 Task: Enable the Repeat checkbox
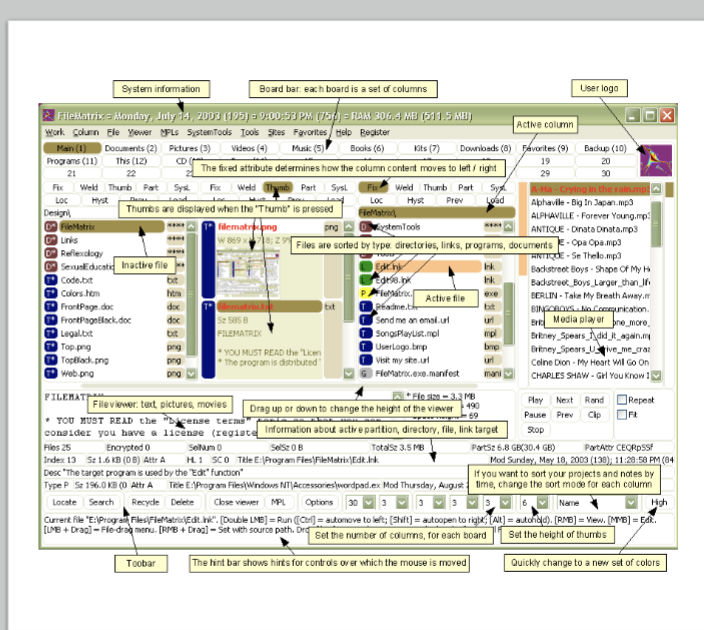(622, 400)
